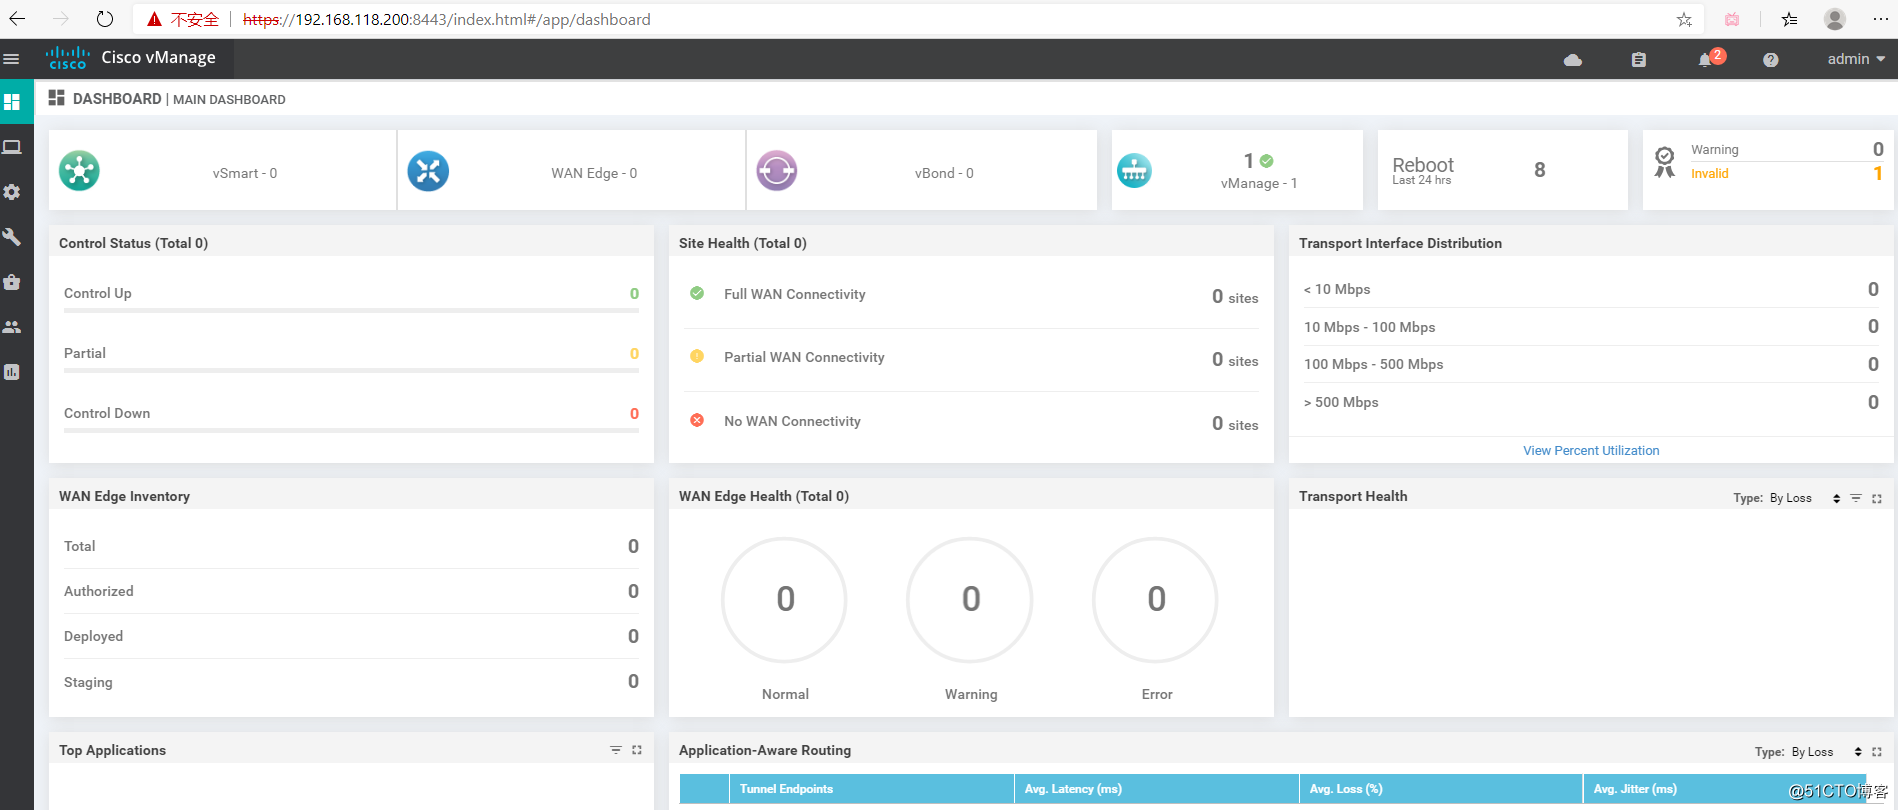The width and height of the screenshot is (1898, 810).
Task: Click WAN Edge Inventory Authorized row
Action: click(x=351, y=591)
